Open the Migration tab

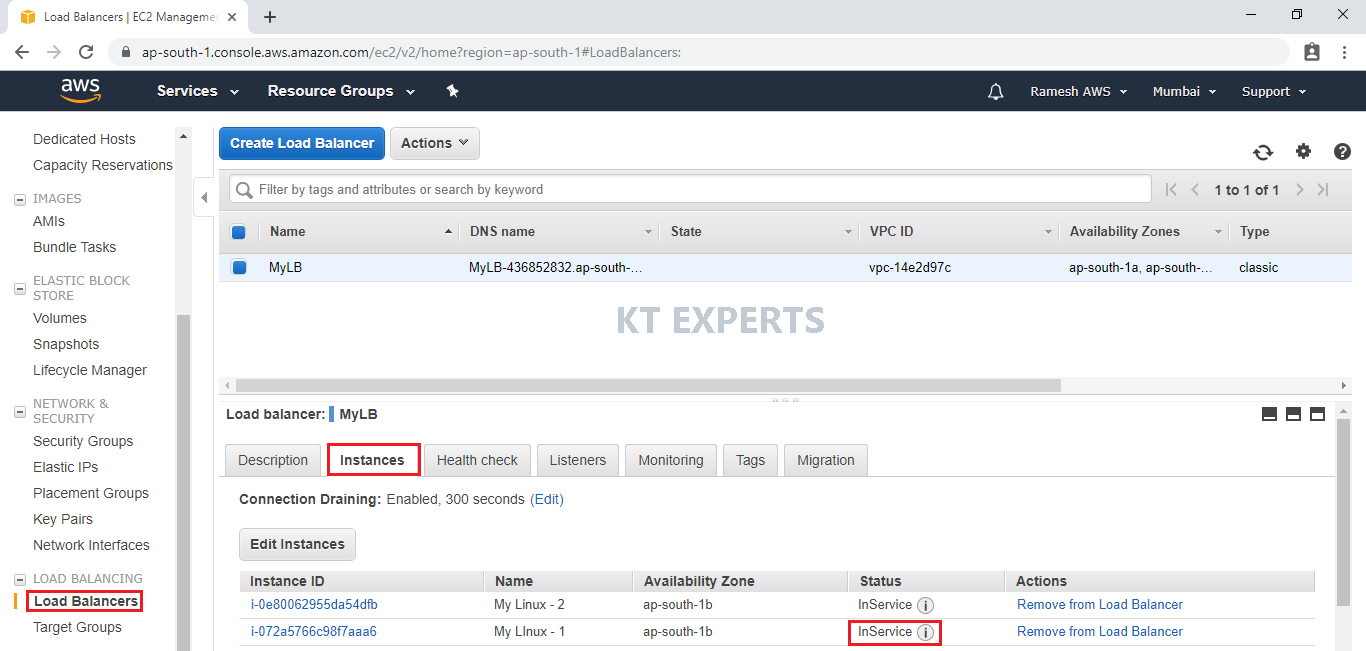coord(826,460)
